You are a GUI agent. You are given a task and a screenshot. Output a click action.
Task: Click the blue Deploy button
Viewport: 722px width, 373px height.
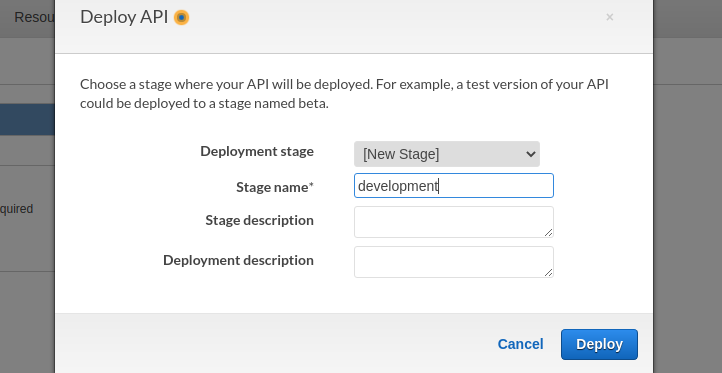[599, 344]
